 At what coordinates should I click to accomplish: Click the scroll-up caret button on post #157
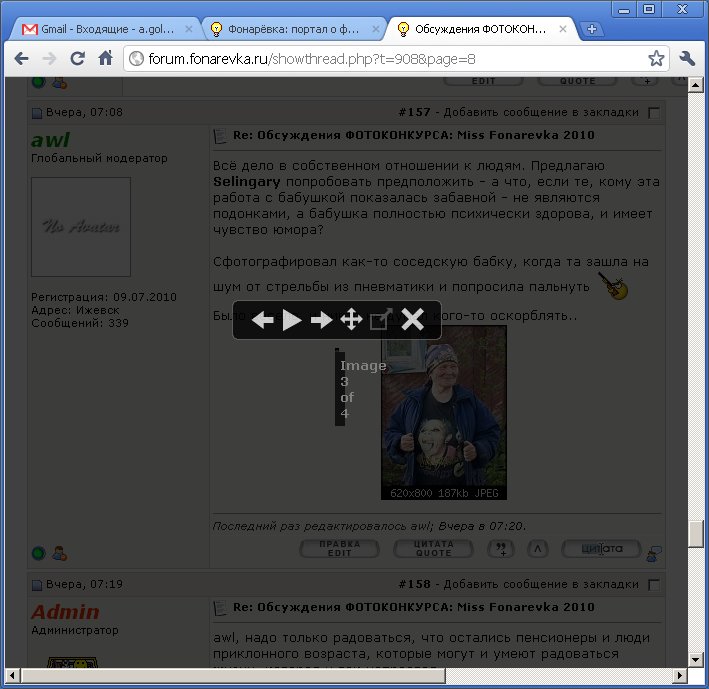(x=538, y=548)
